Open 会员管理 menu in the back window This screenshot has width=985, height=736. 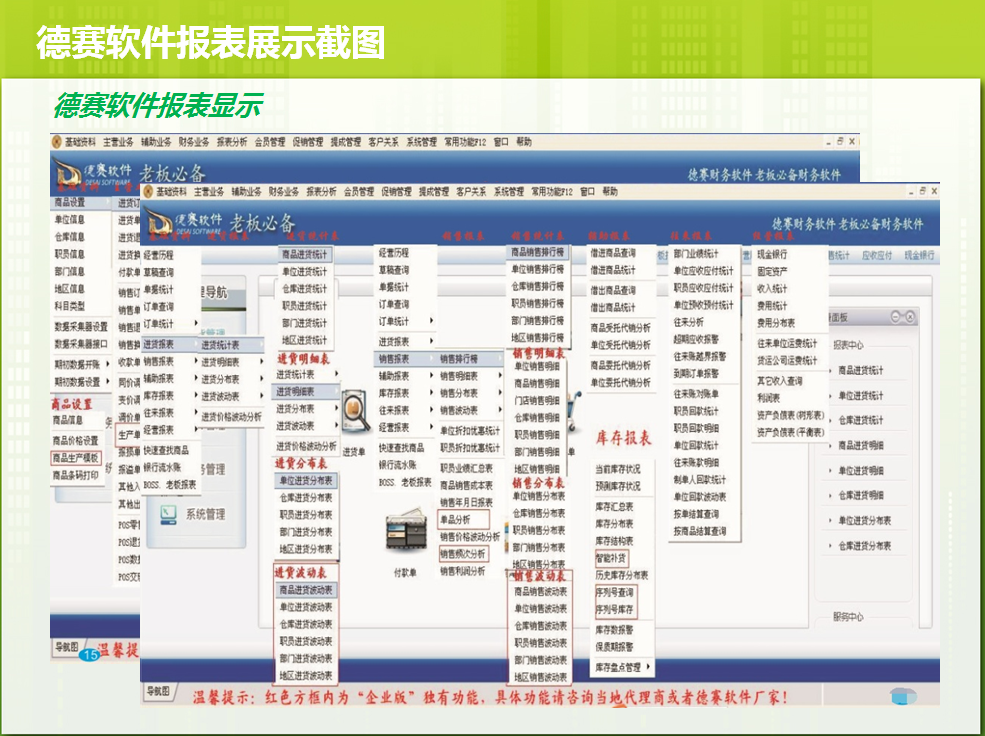[269, 142]
